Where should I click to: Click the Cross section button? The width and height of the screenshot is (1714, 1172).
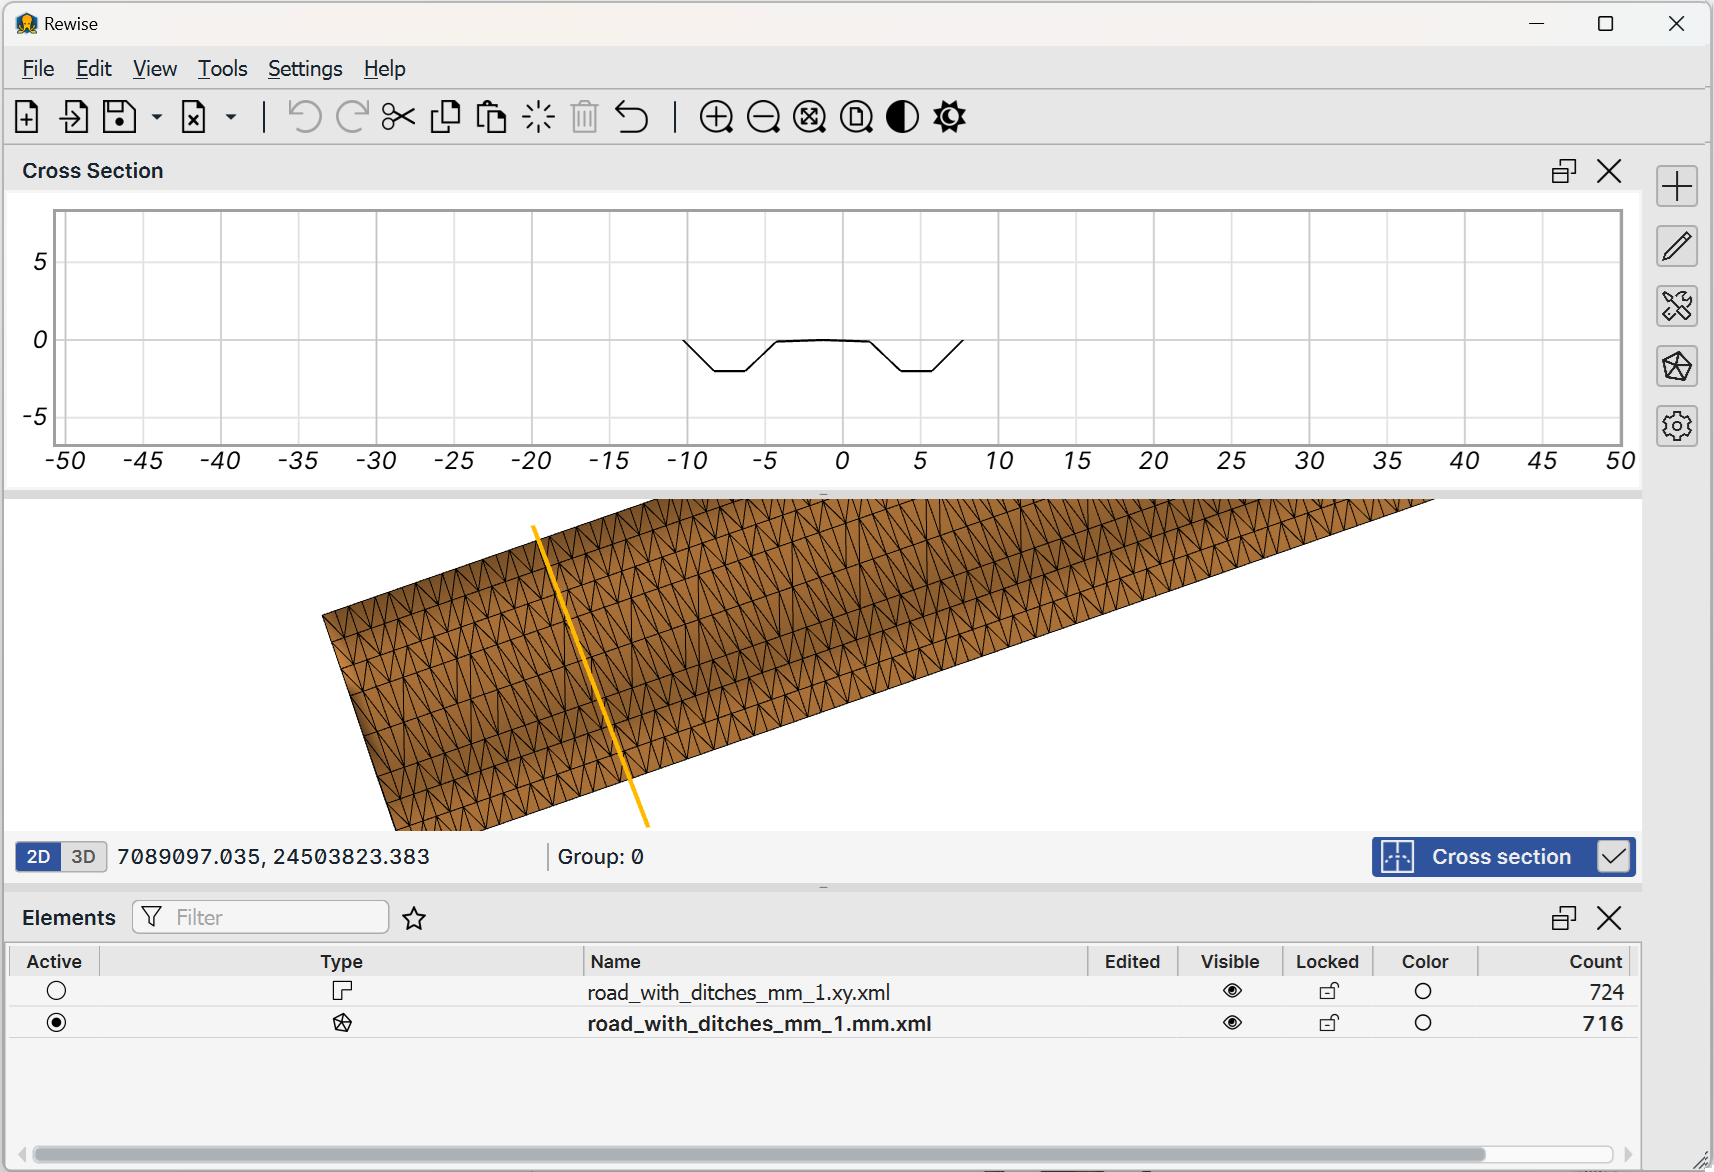[x=1483, y=857]
